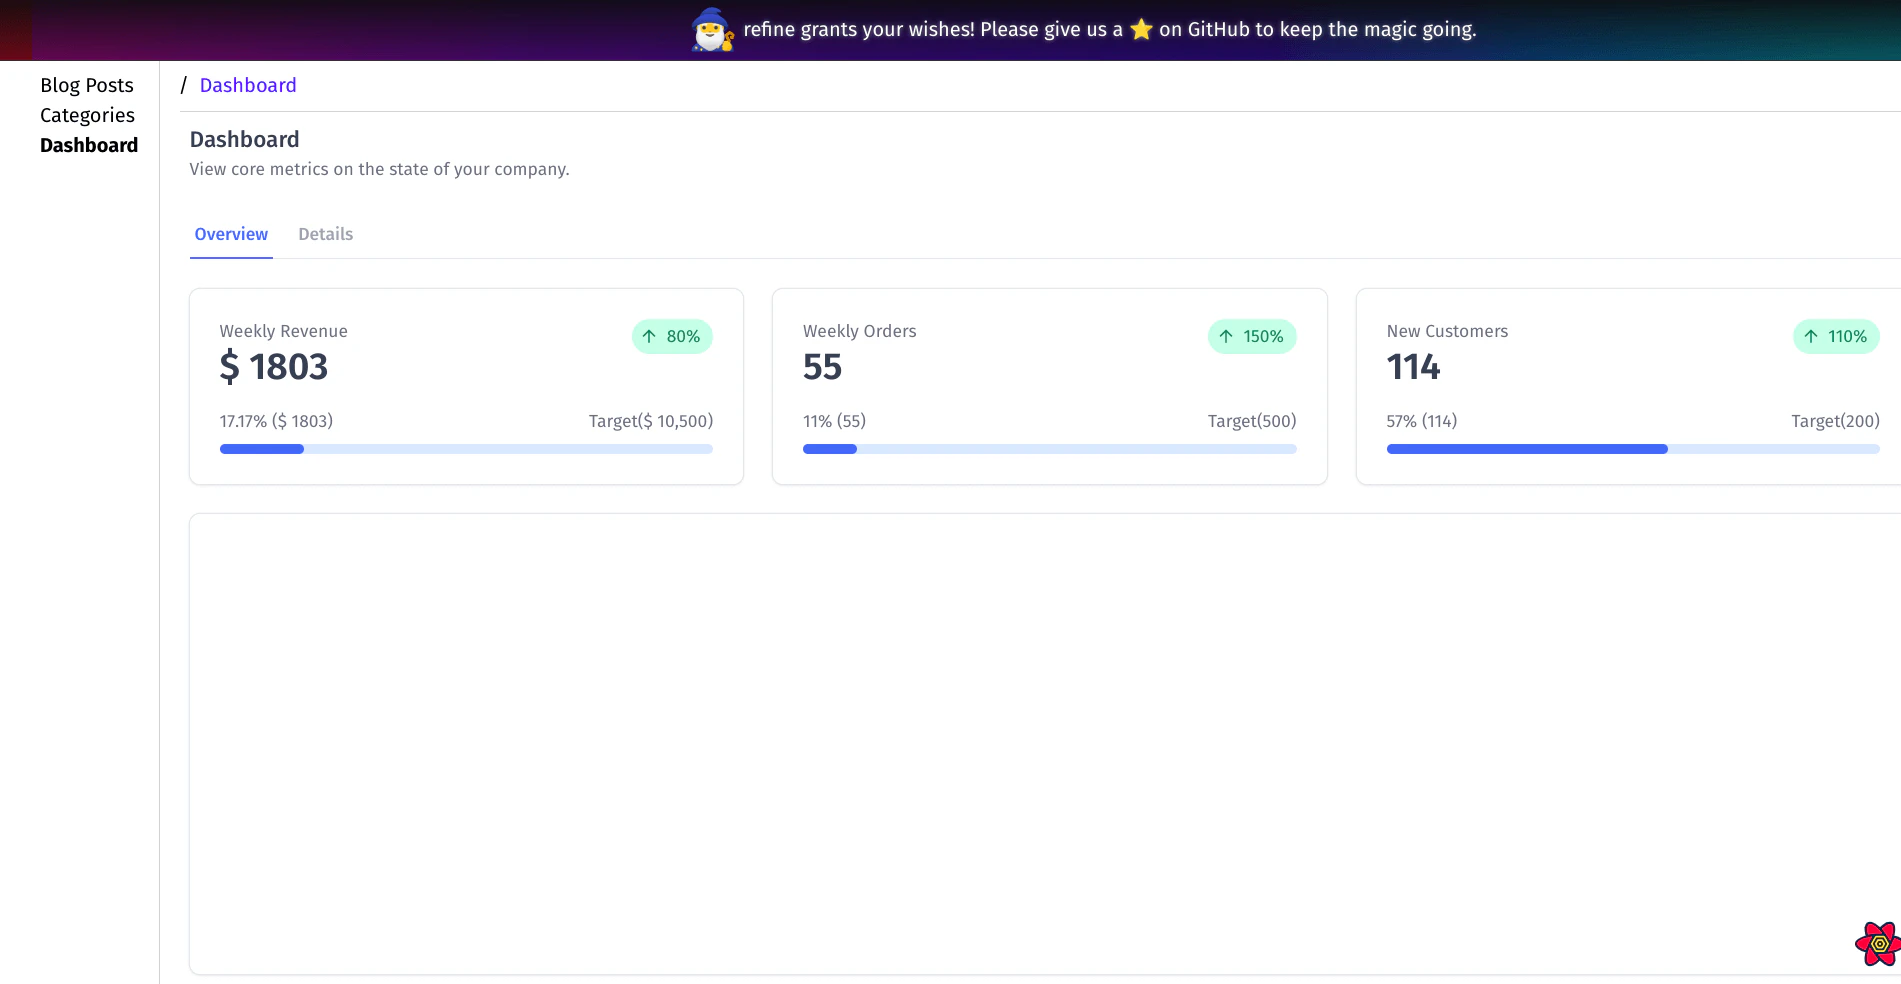This screenshot has height=984, width=1901.
Task: Click the 80% growth badge on Weekly Revenue
Action: 671,336
